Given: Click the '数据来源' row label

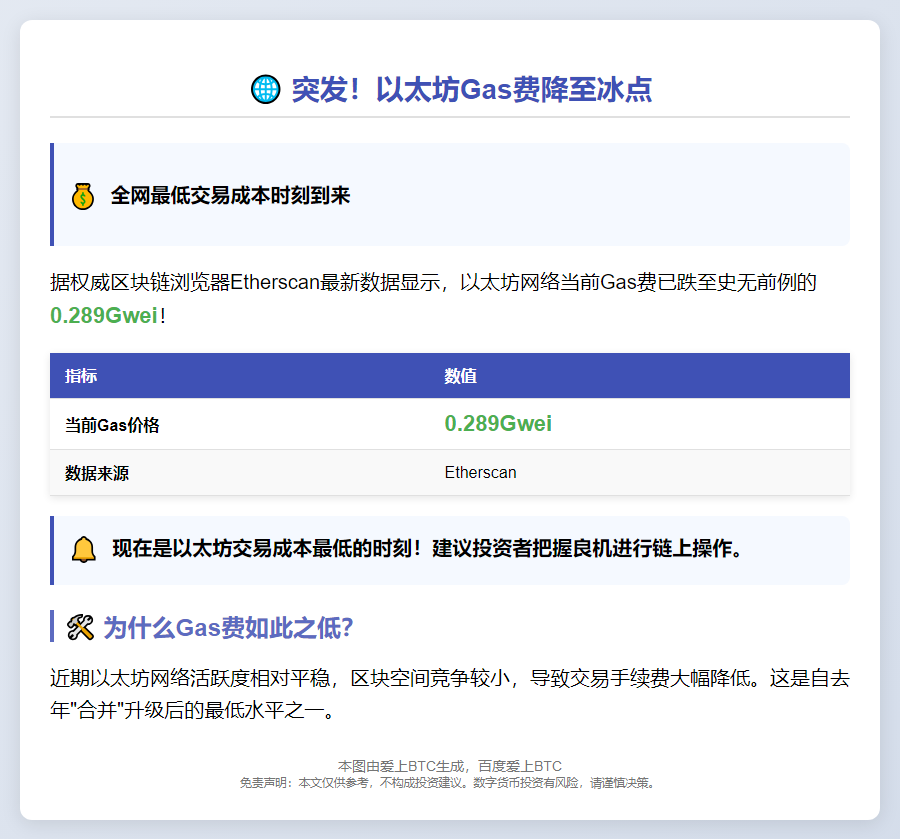Looking at the screenshot, I should click(97, 473).
